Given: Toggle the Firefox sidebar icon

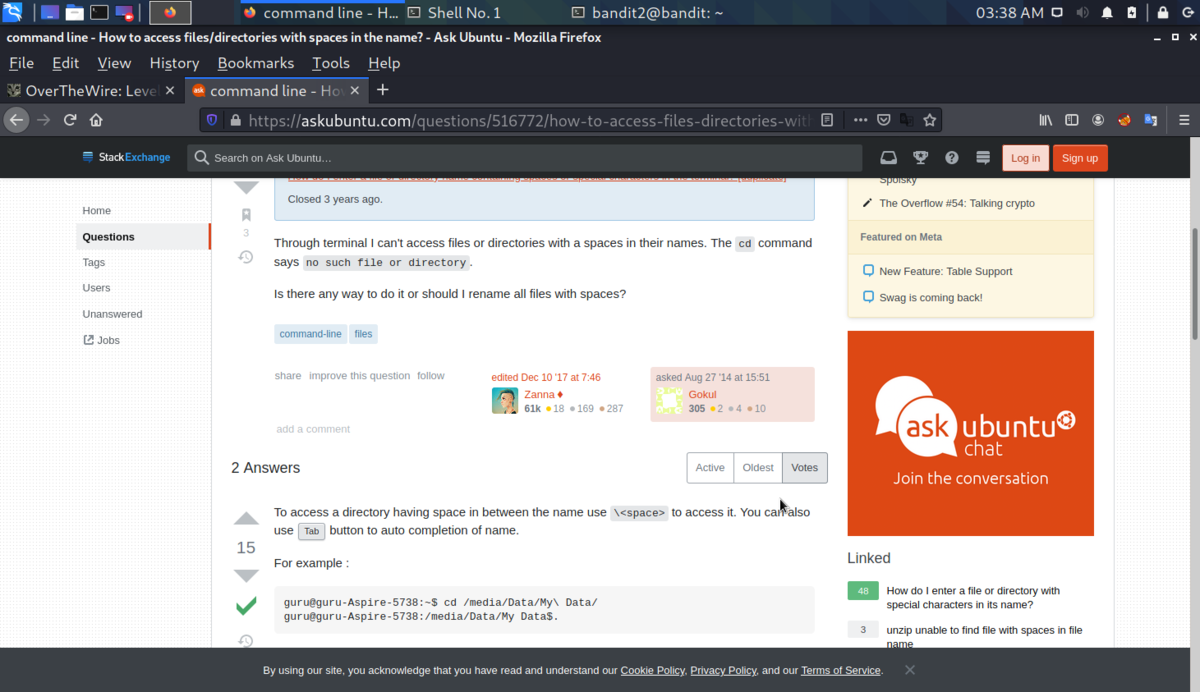Looking at the screenshot, I should (x=1072, y=120).
